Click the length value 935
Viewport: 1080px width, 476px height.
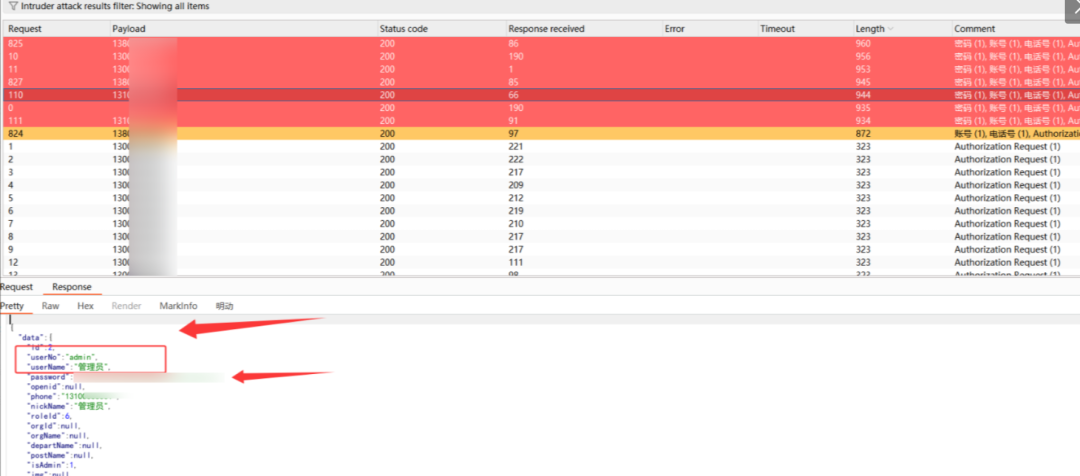click(x=863, y=108)
